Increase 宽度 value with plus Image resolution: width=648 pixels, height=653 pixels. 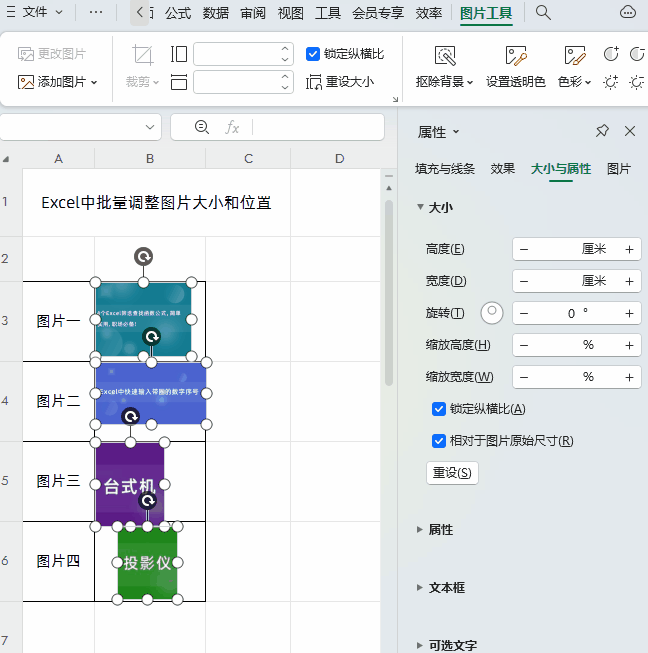point(629,282)
